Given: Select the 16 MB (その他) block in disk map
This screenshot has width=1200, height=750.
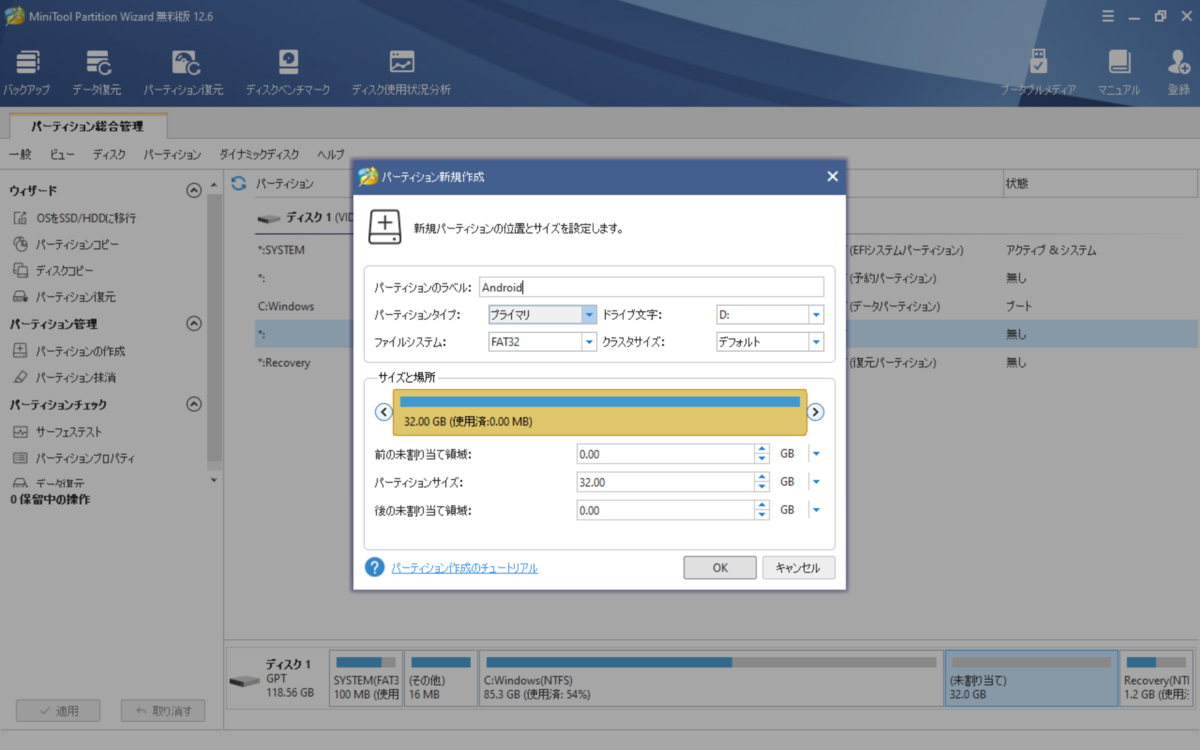Looking at the screenshot, I should click(x=441, y=678).
